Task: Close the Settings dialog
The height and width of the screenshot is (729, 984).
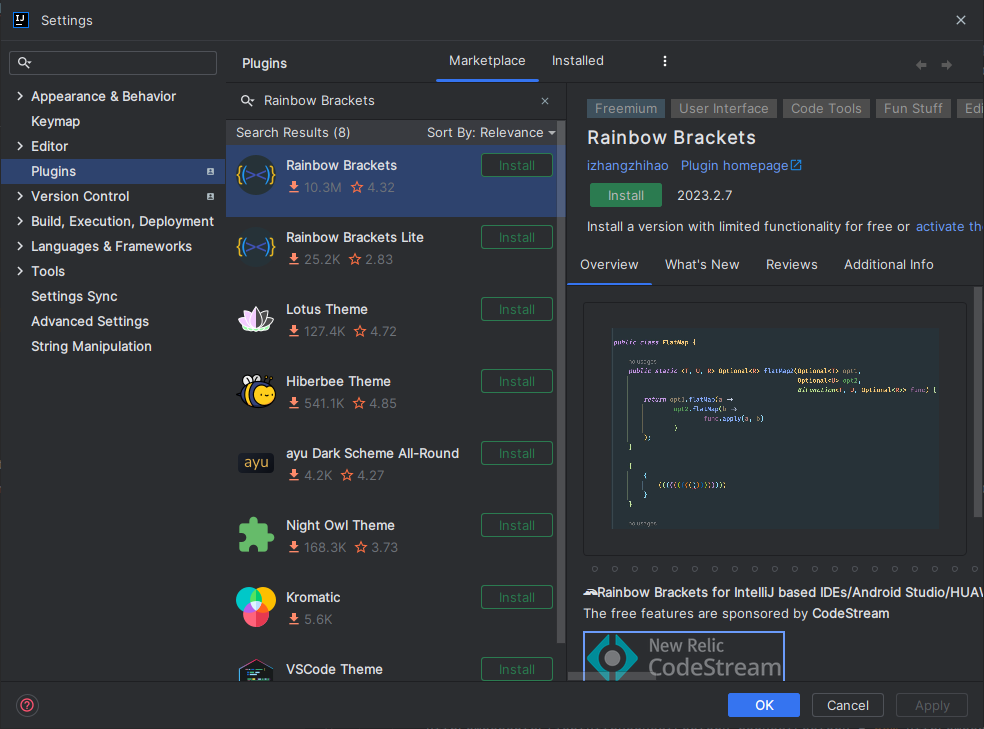Action: 960,20
